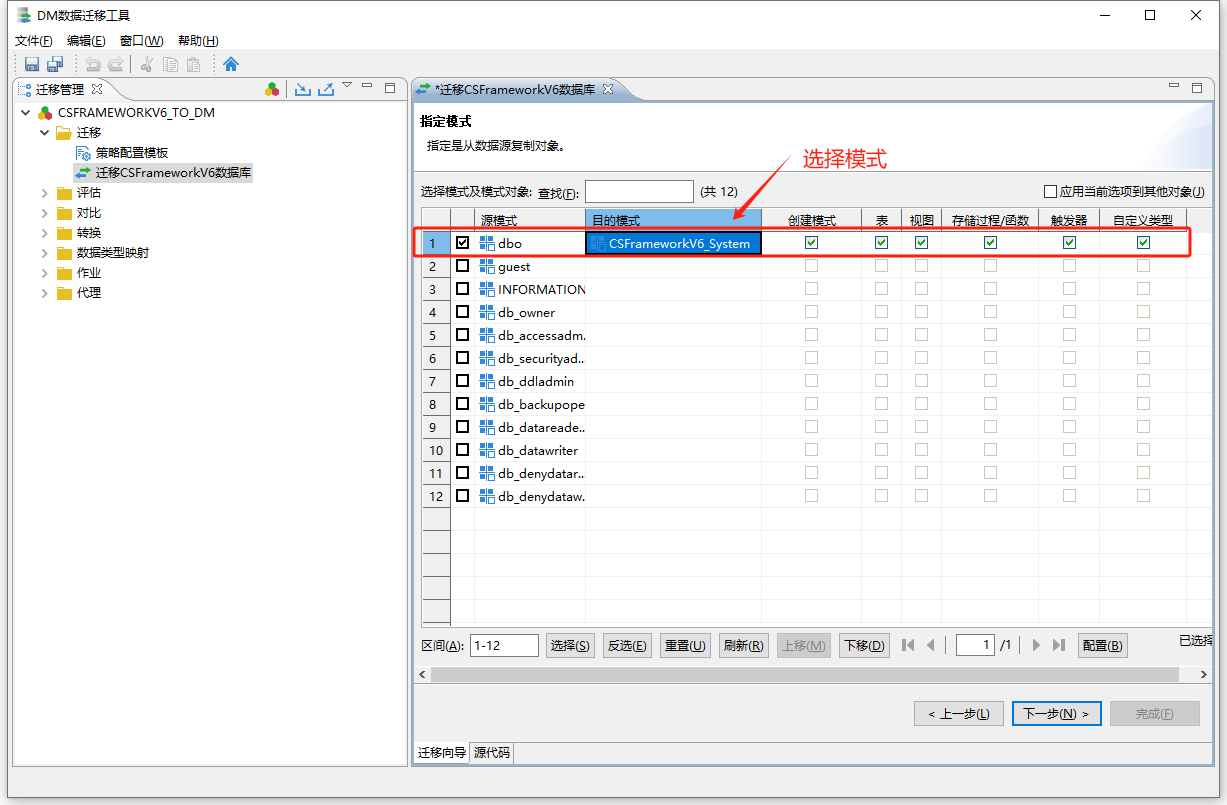This screenshot has width=1227, height=805.
Task: Open the blue Home icon
Action: tap(231, 65)
